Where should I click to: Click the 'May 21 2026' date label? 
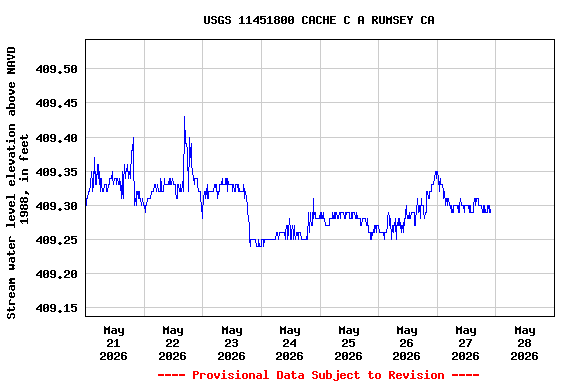pyautogui.click(x=114, y=343)
